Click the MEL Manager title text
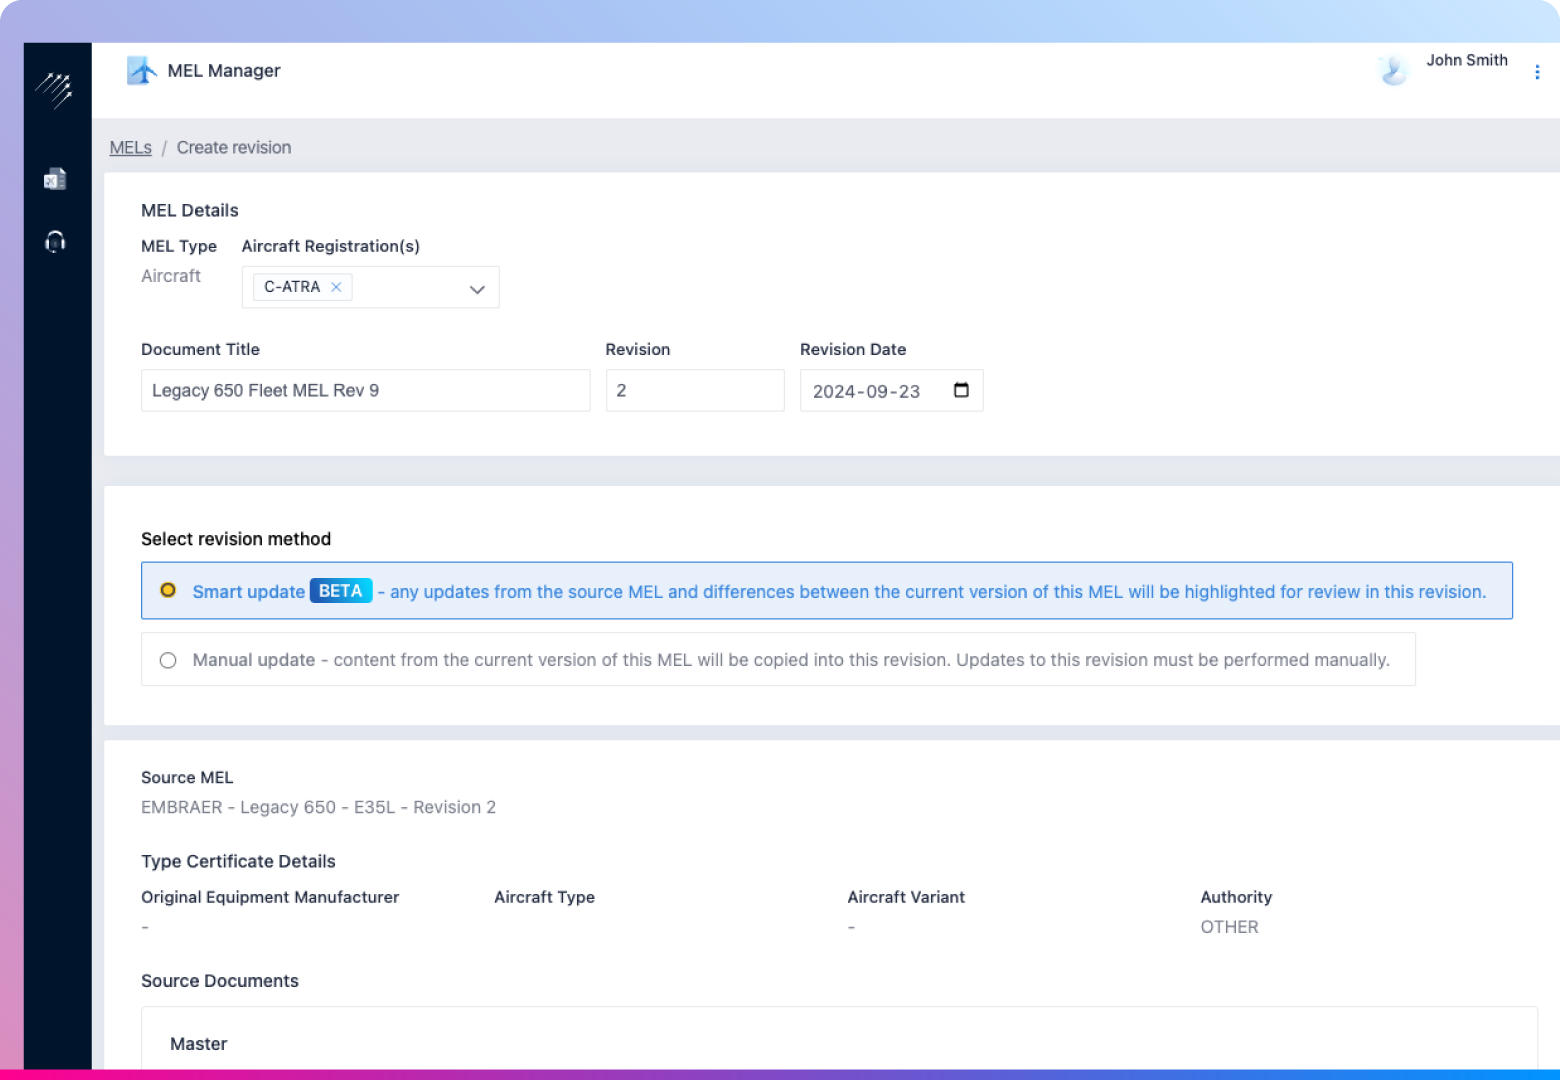Viewport: 1560px width, 1080px height. (x=224, y=71)
